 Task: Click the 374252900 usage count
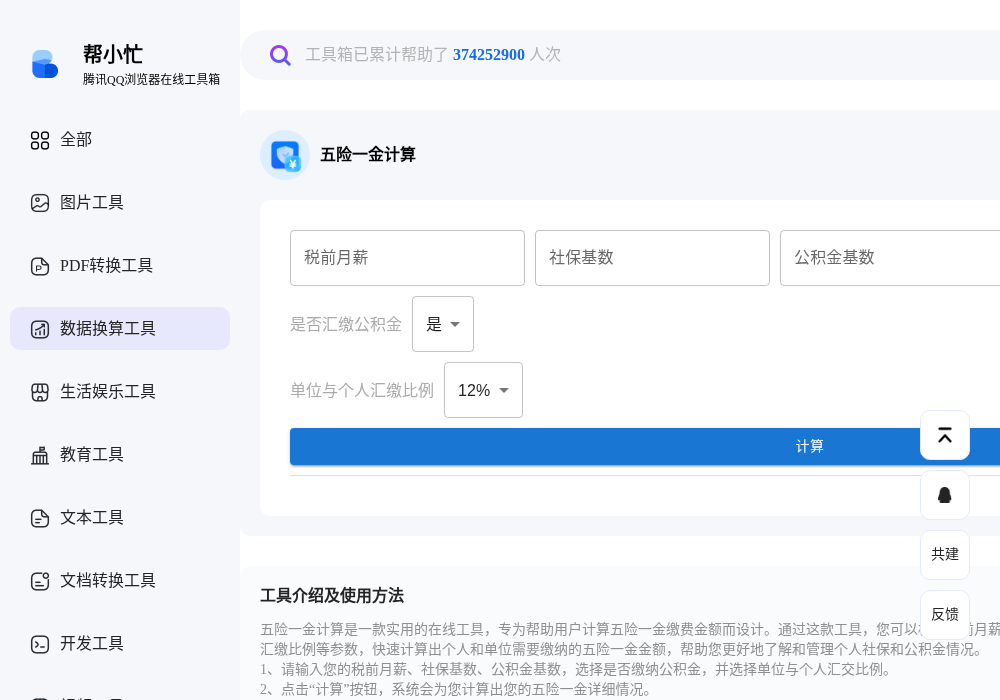pos(489,55)
